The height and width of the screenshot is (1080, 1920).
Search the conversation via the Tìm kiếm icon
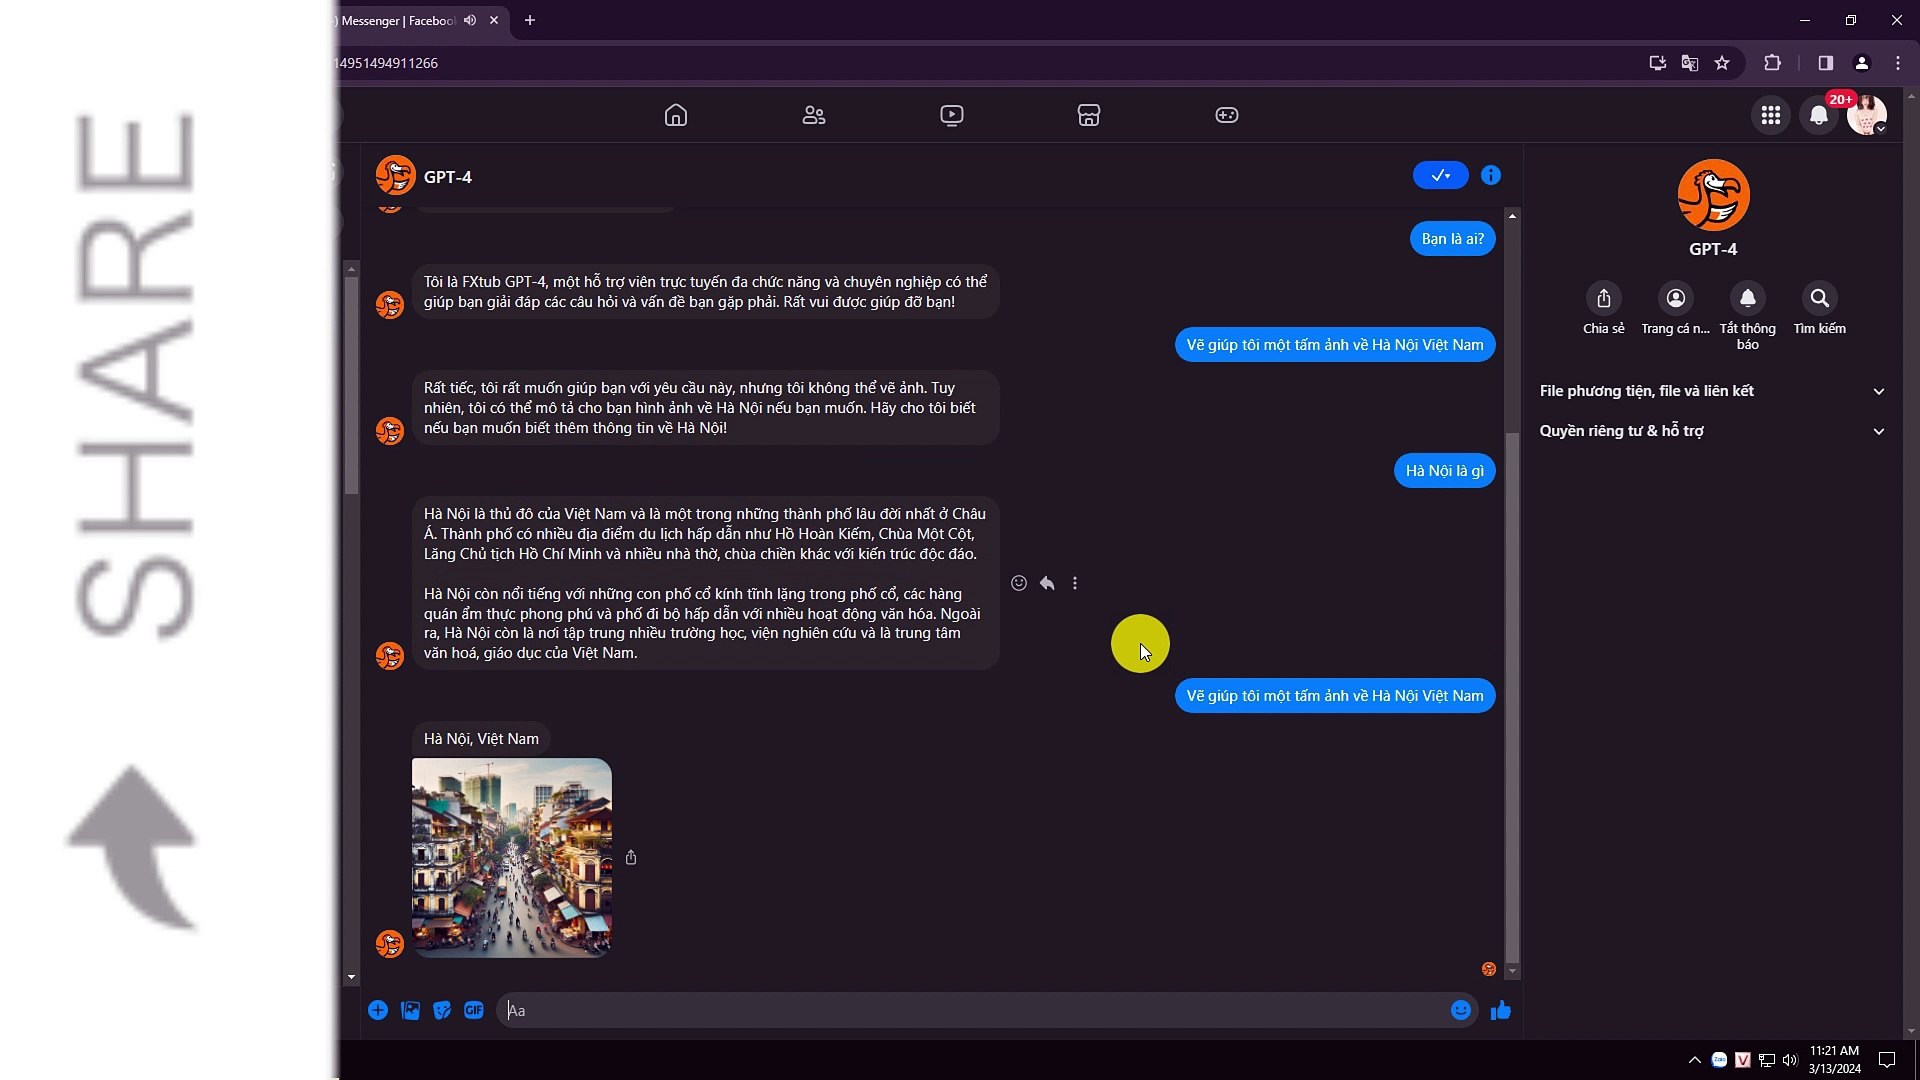coord(1819,298)
